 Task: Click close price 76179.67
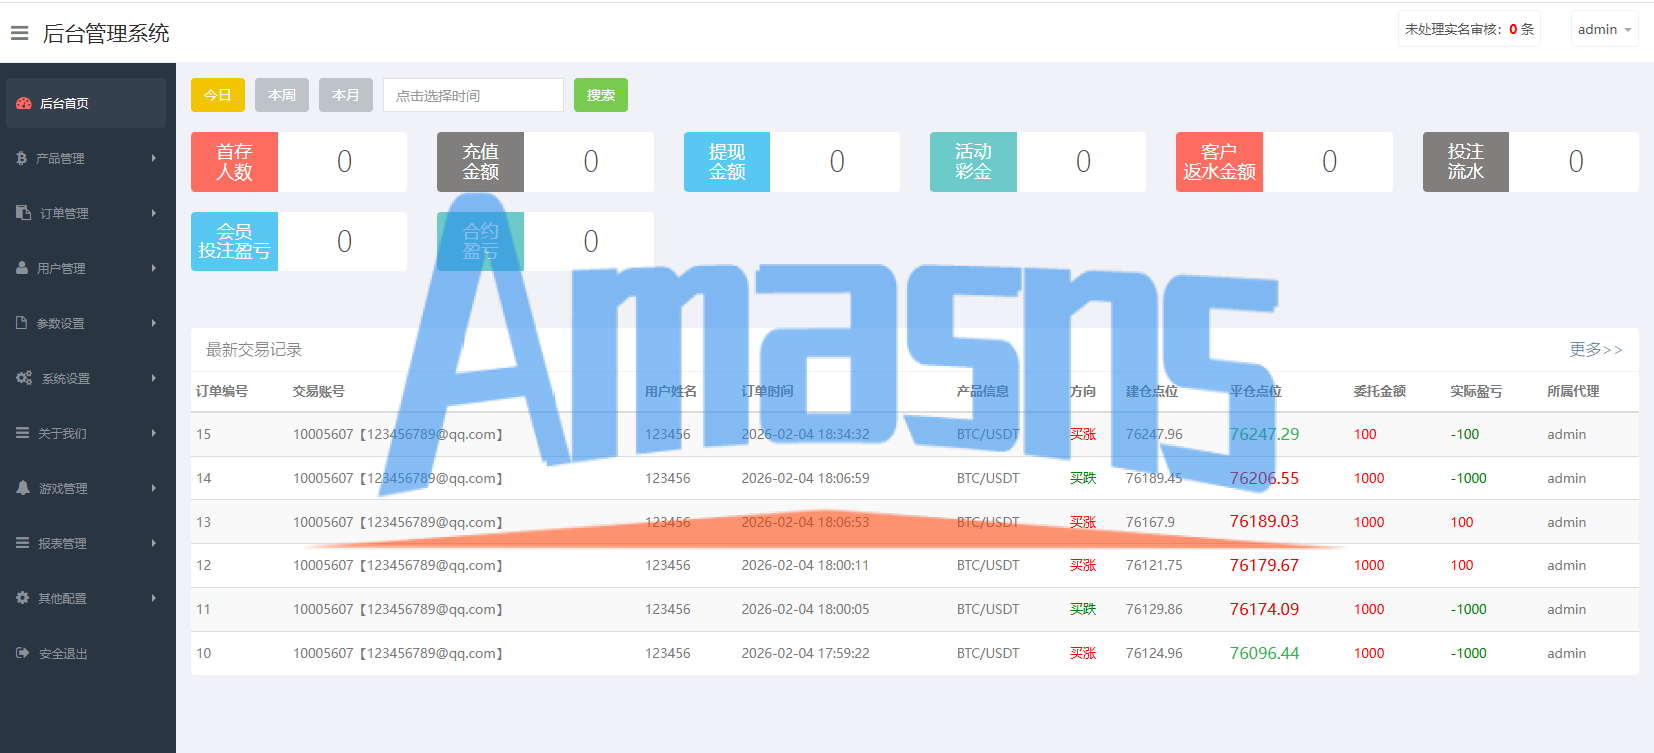coord(1264,565)
